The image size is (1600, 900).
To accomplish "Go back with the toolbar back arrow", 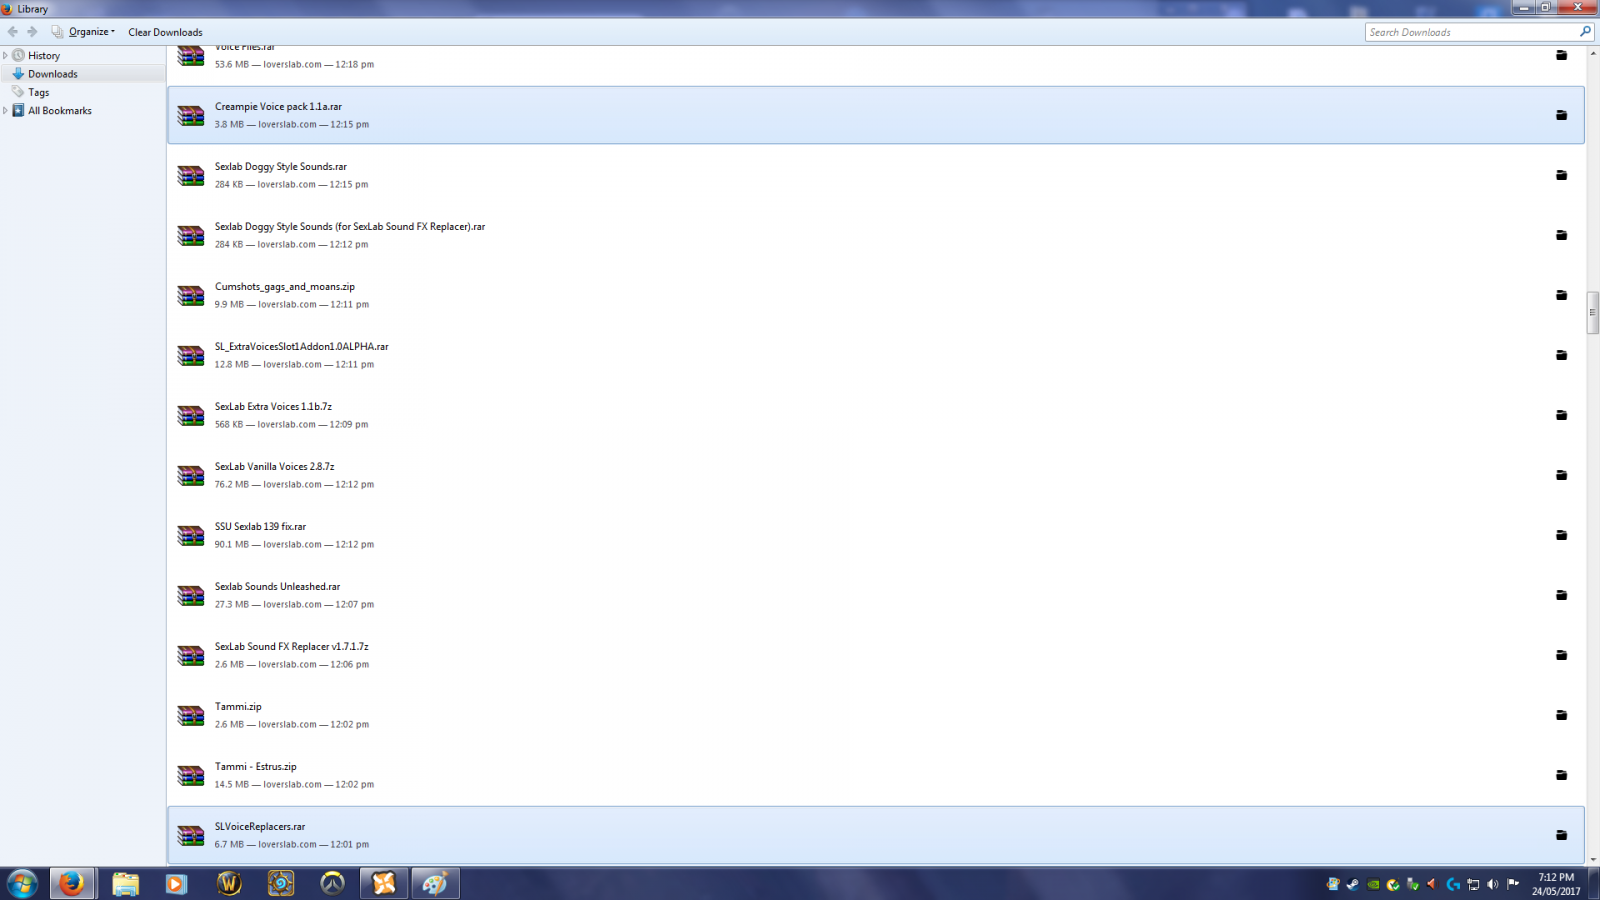I will pos(13,32).
